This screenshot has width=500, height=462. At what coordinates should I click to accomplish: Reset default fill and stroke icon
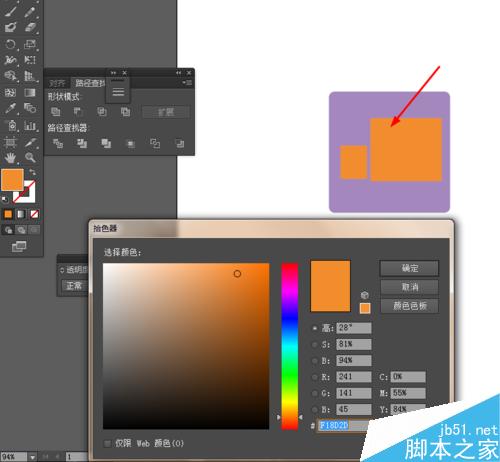[5, 200]
